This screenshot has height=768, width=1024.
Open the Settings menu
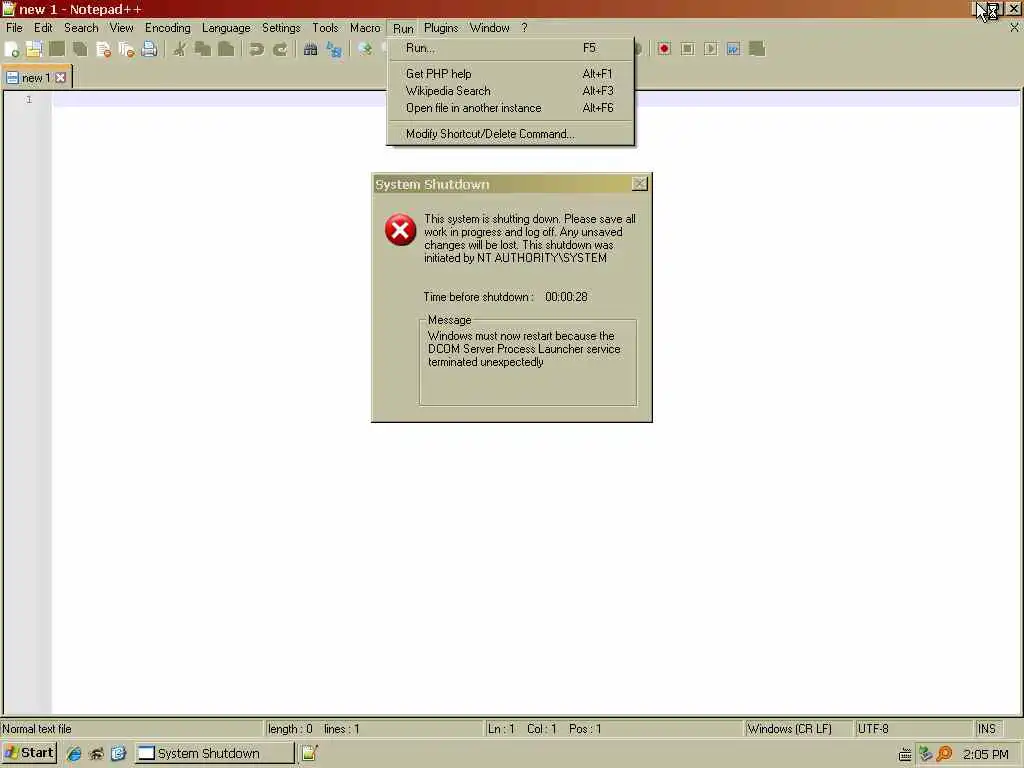(x=281, y=28)
